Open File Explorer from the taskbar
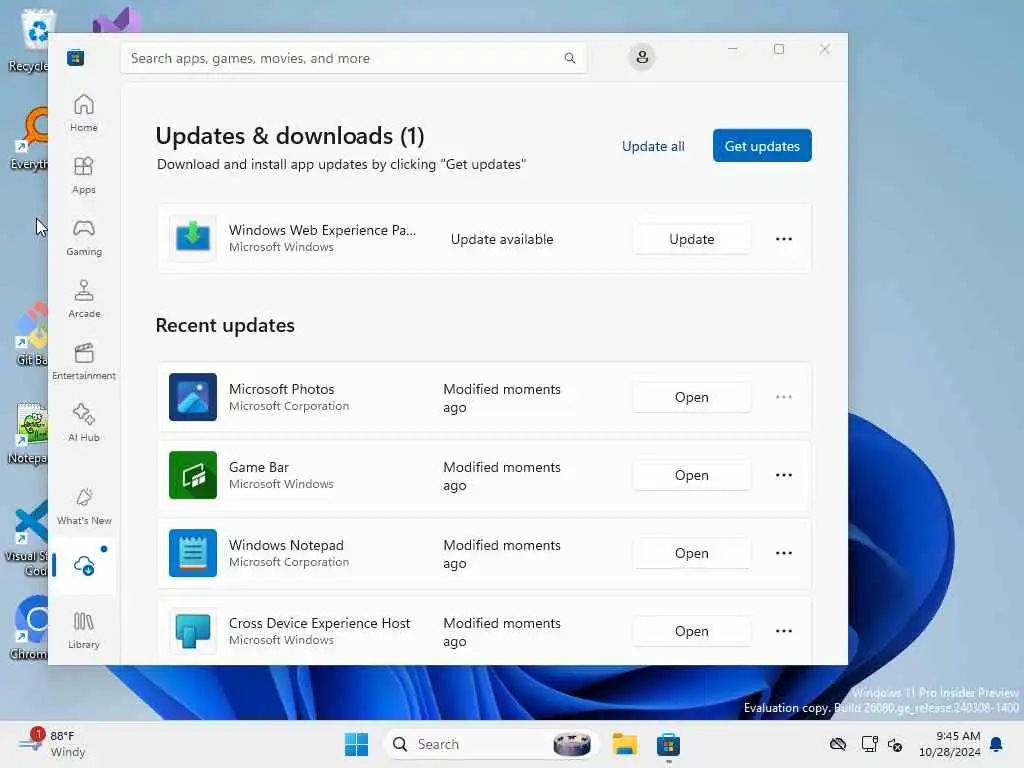 [x=624, y=744]
